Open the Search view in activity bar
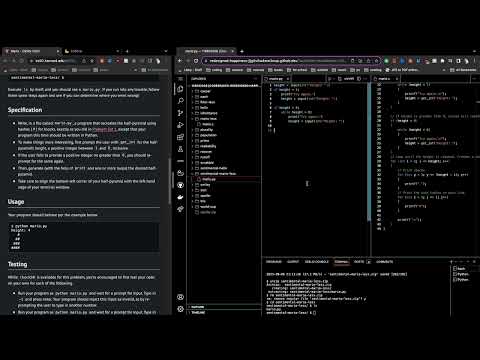The width and height of the screenshot is (480, 360). 180,101
